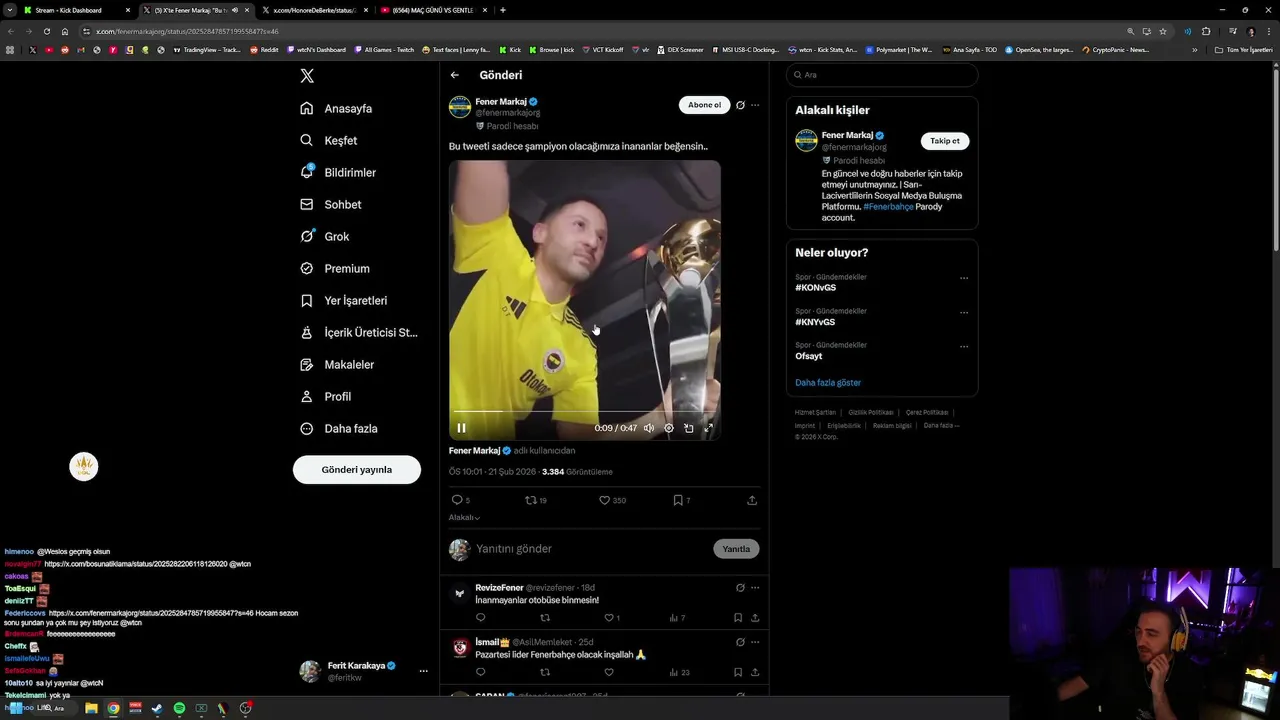Open Steam from the taskbar

coord(157,708)
